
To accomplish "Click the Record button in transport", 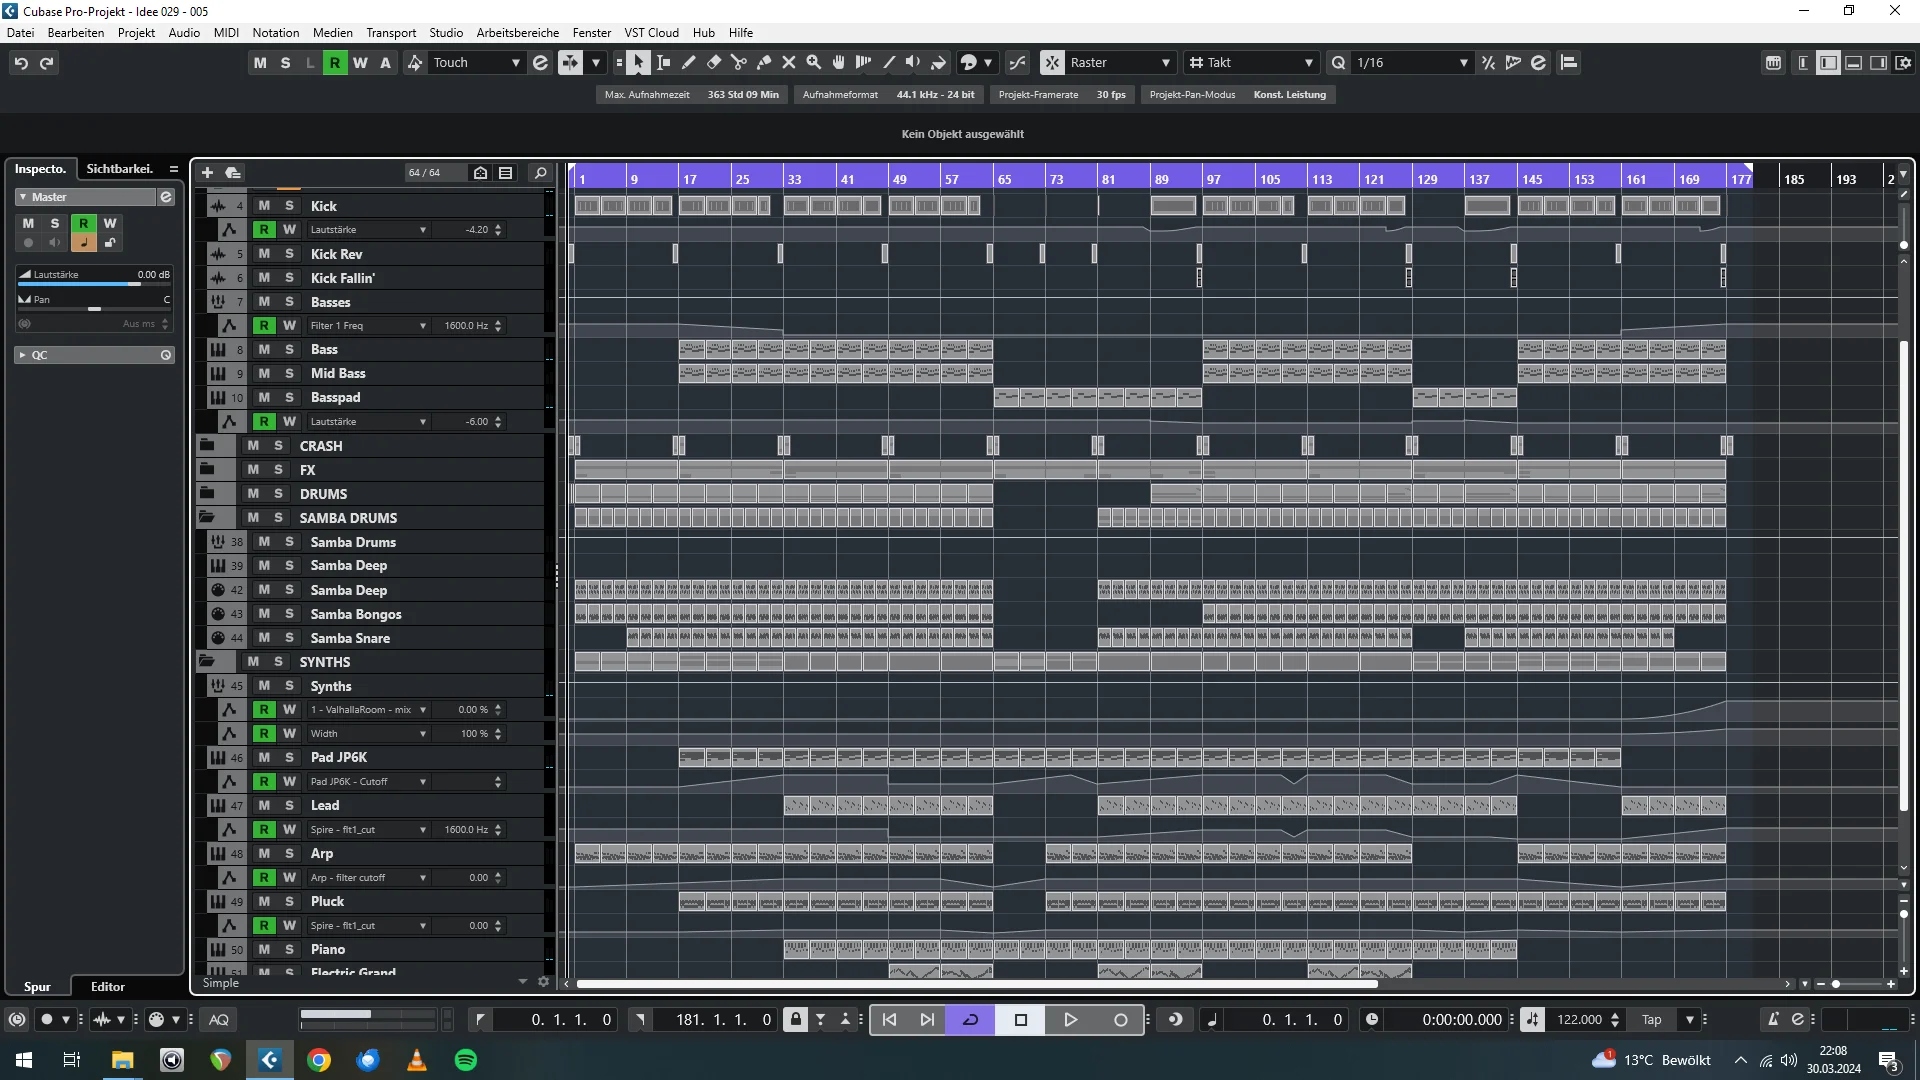I will pos(1120,1020).
